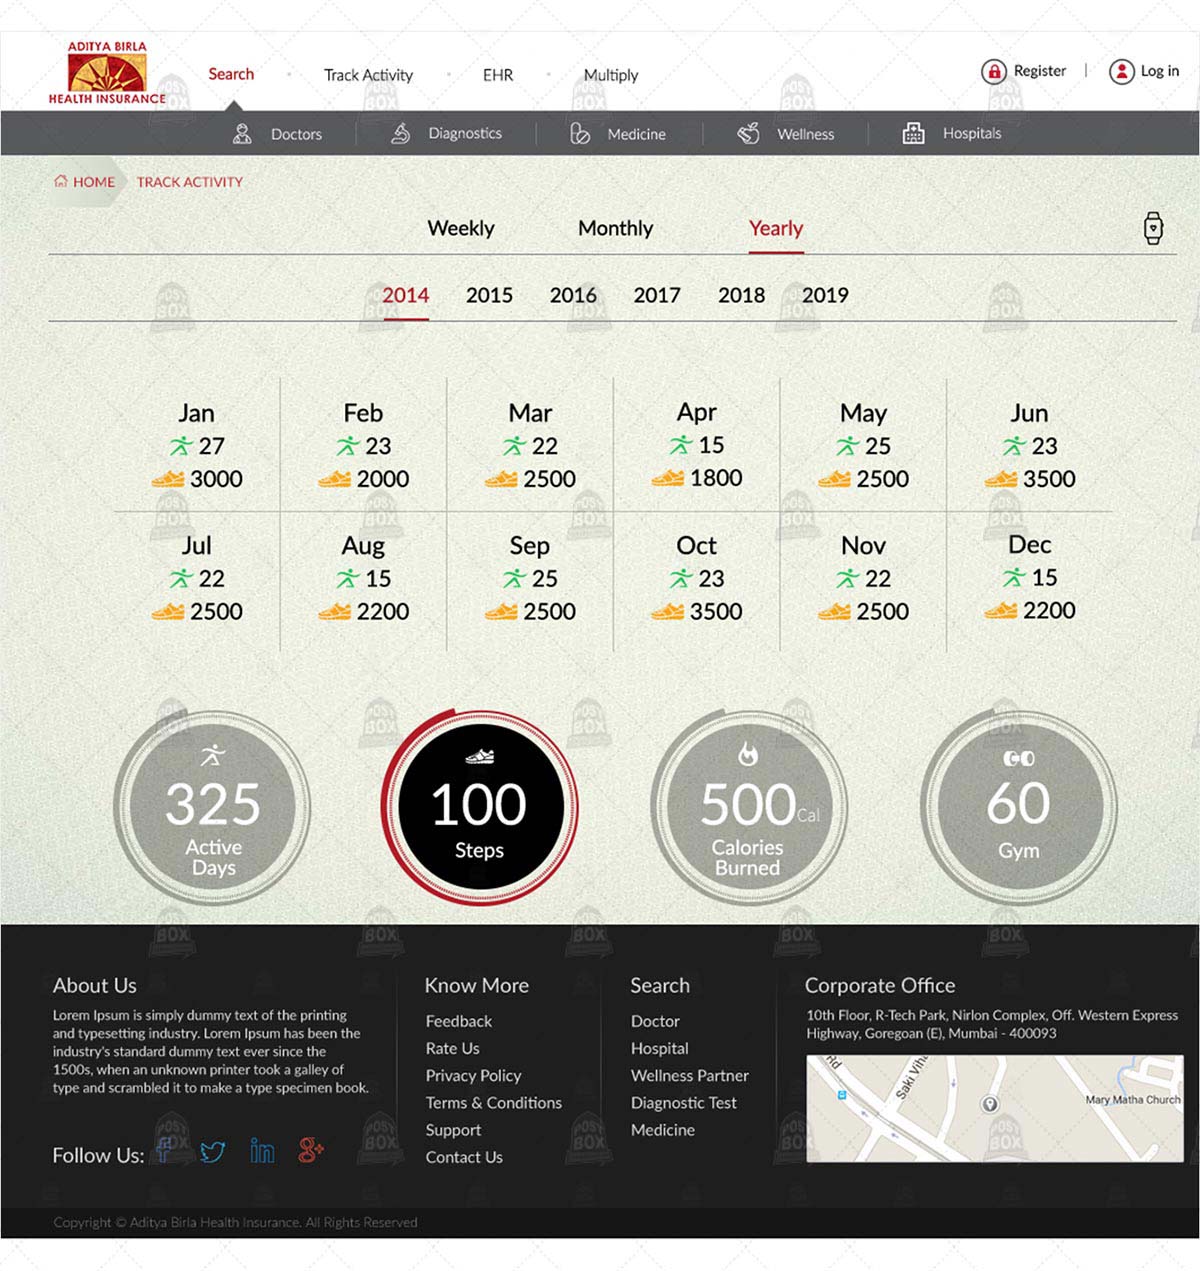Click the home icon in breadcrumb
The image size is (1200, 1271).
pyautogui.click(x=60, y=181)
